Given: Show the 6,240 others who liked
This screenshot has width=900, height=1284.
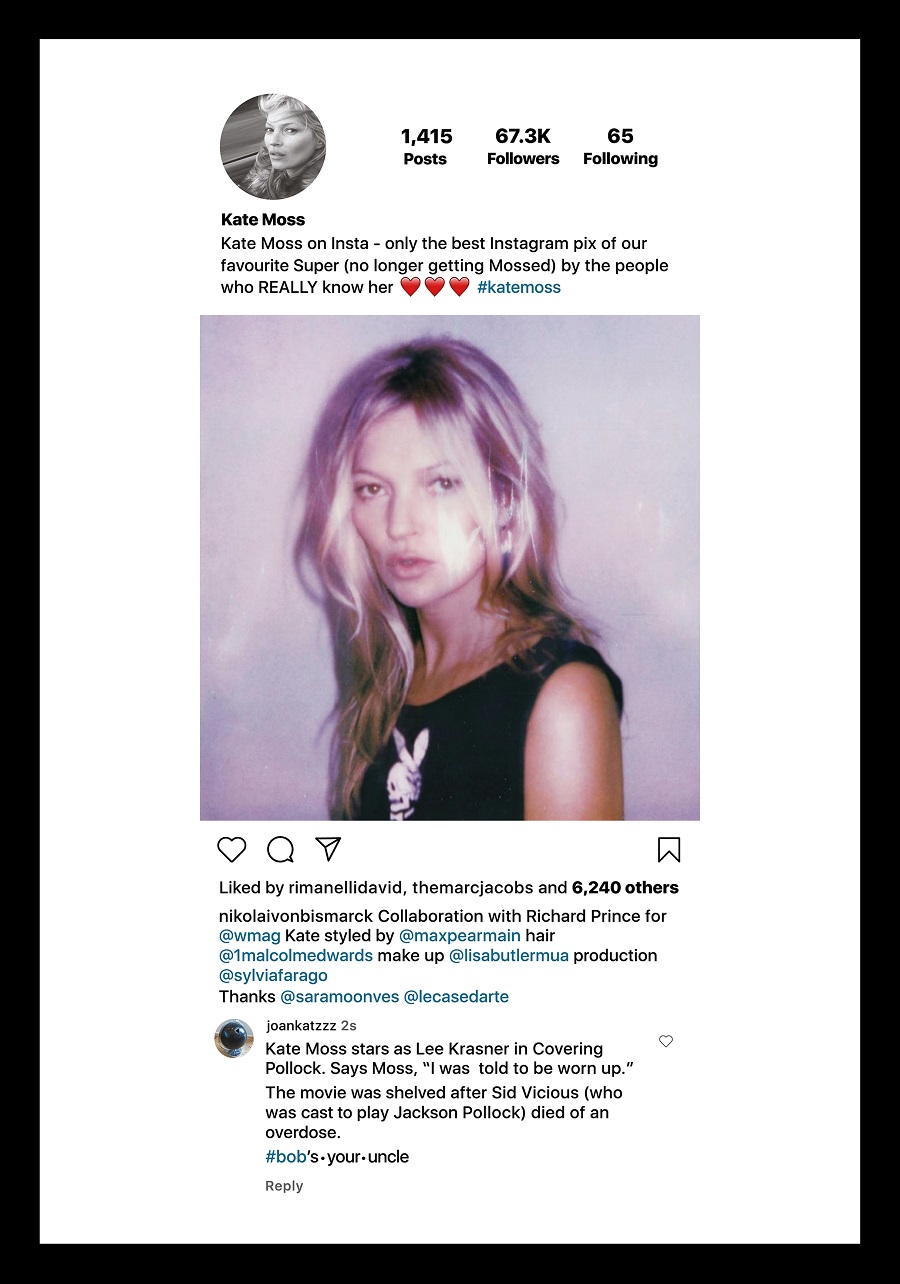Looking at the screenshot, I should click(x=625, y=887).
